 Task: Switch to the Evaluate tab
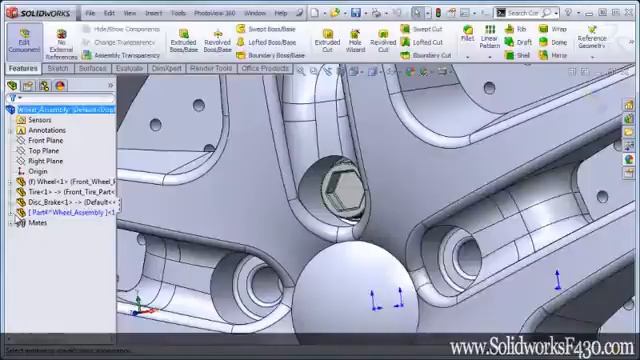point(129,69)
